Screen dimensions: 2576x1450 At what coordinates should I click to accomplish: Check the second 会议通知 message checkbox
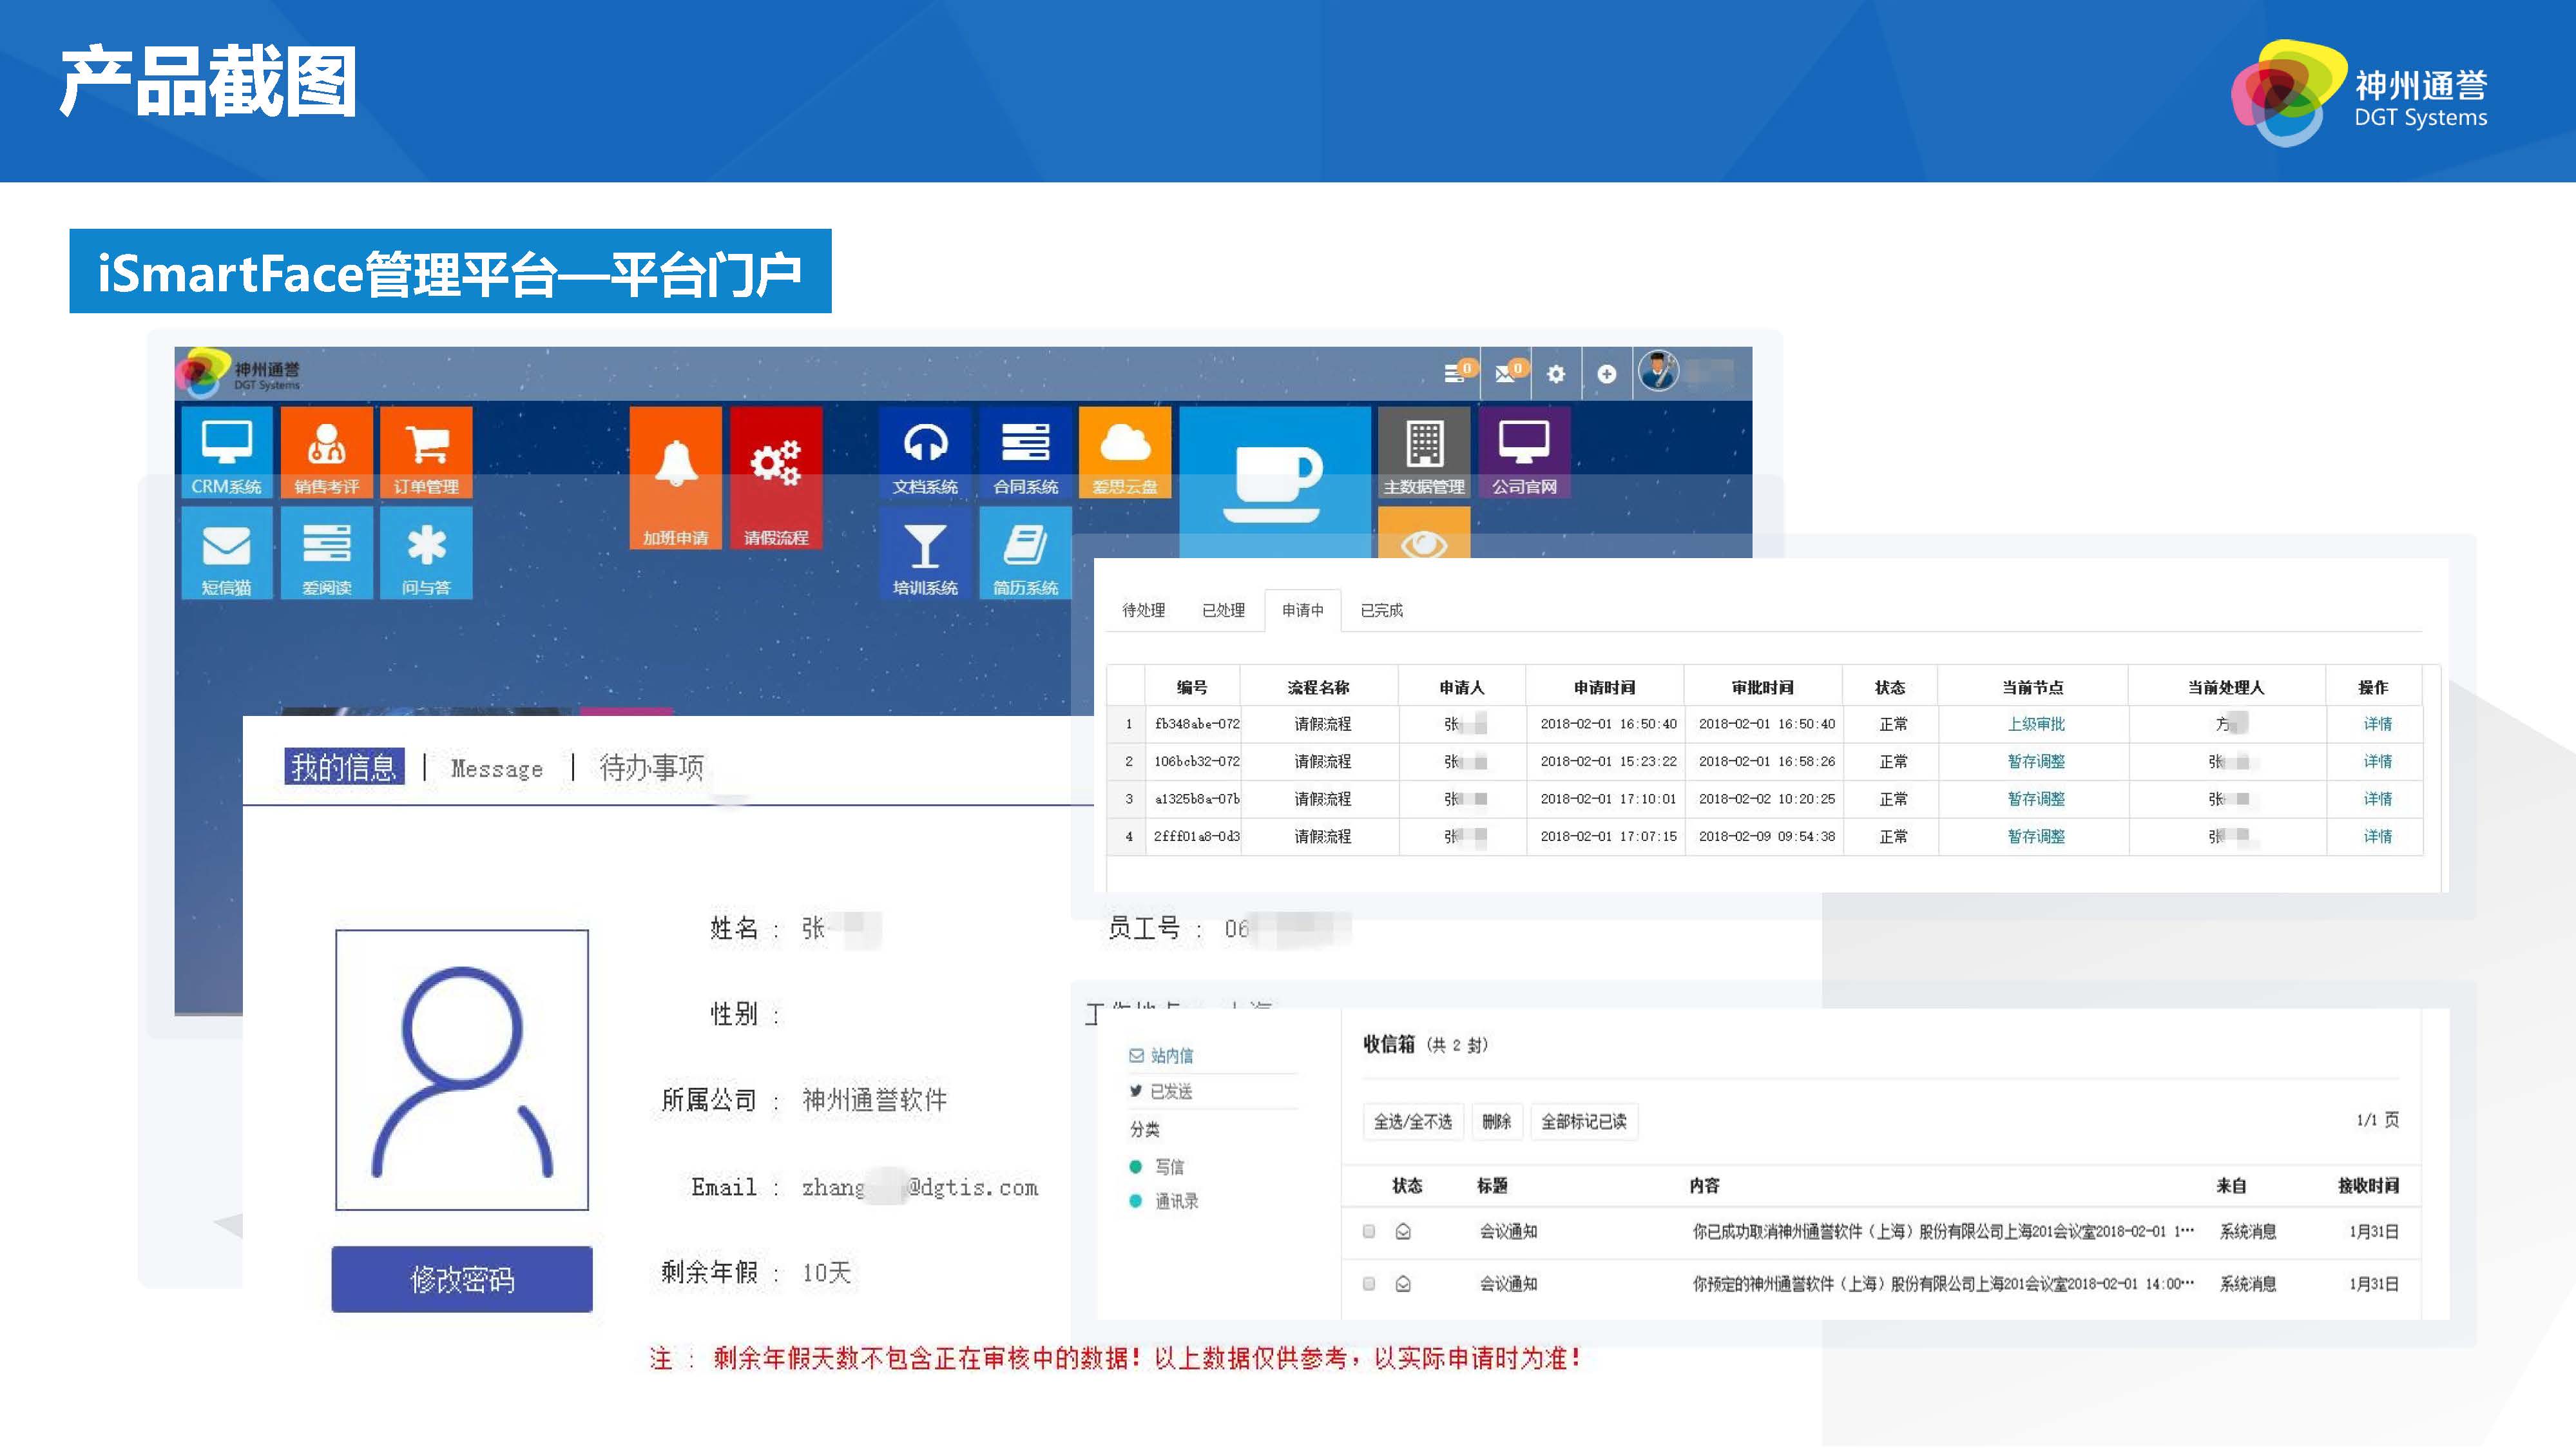tap(1369, 1283)
